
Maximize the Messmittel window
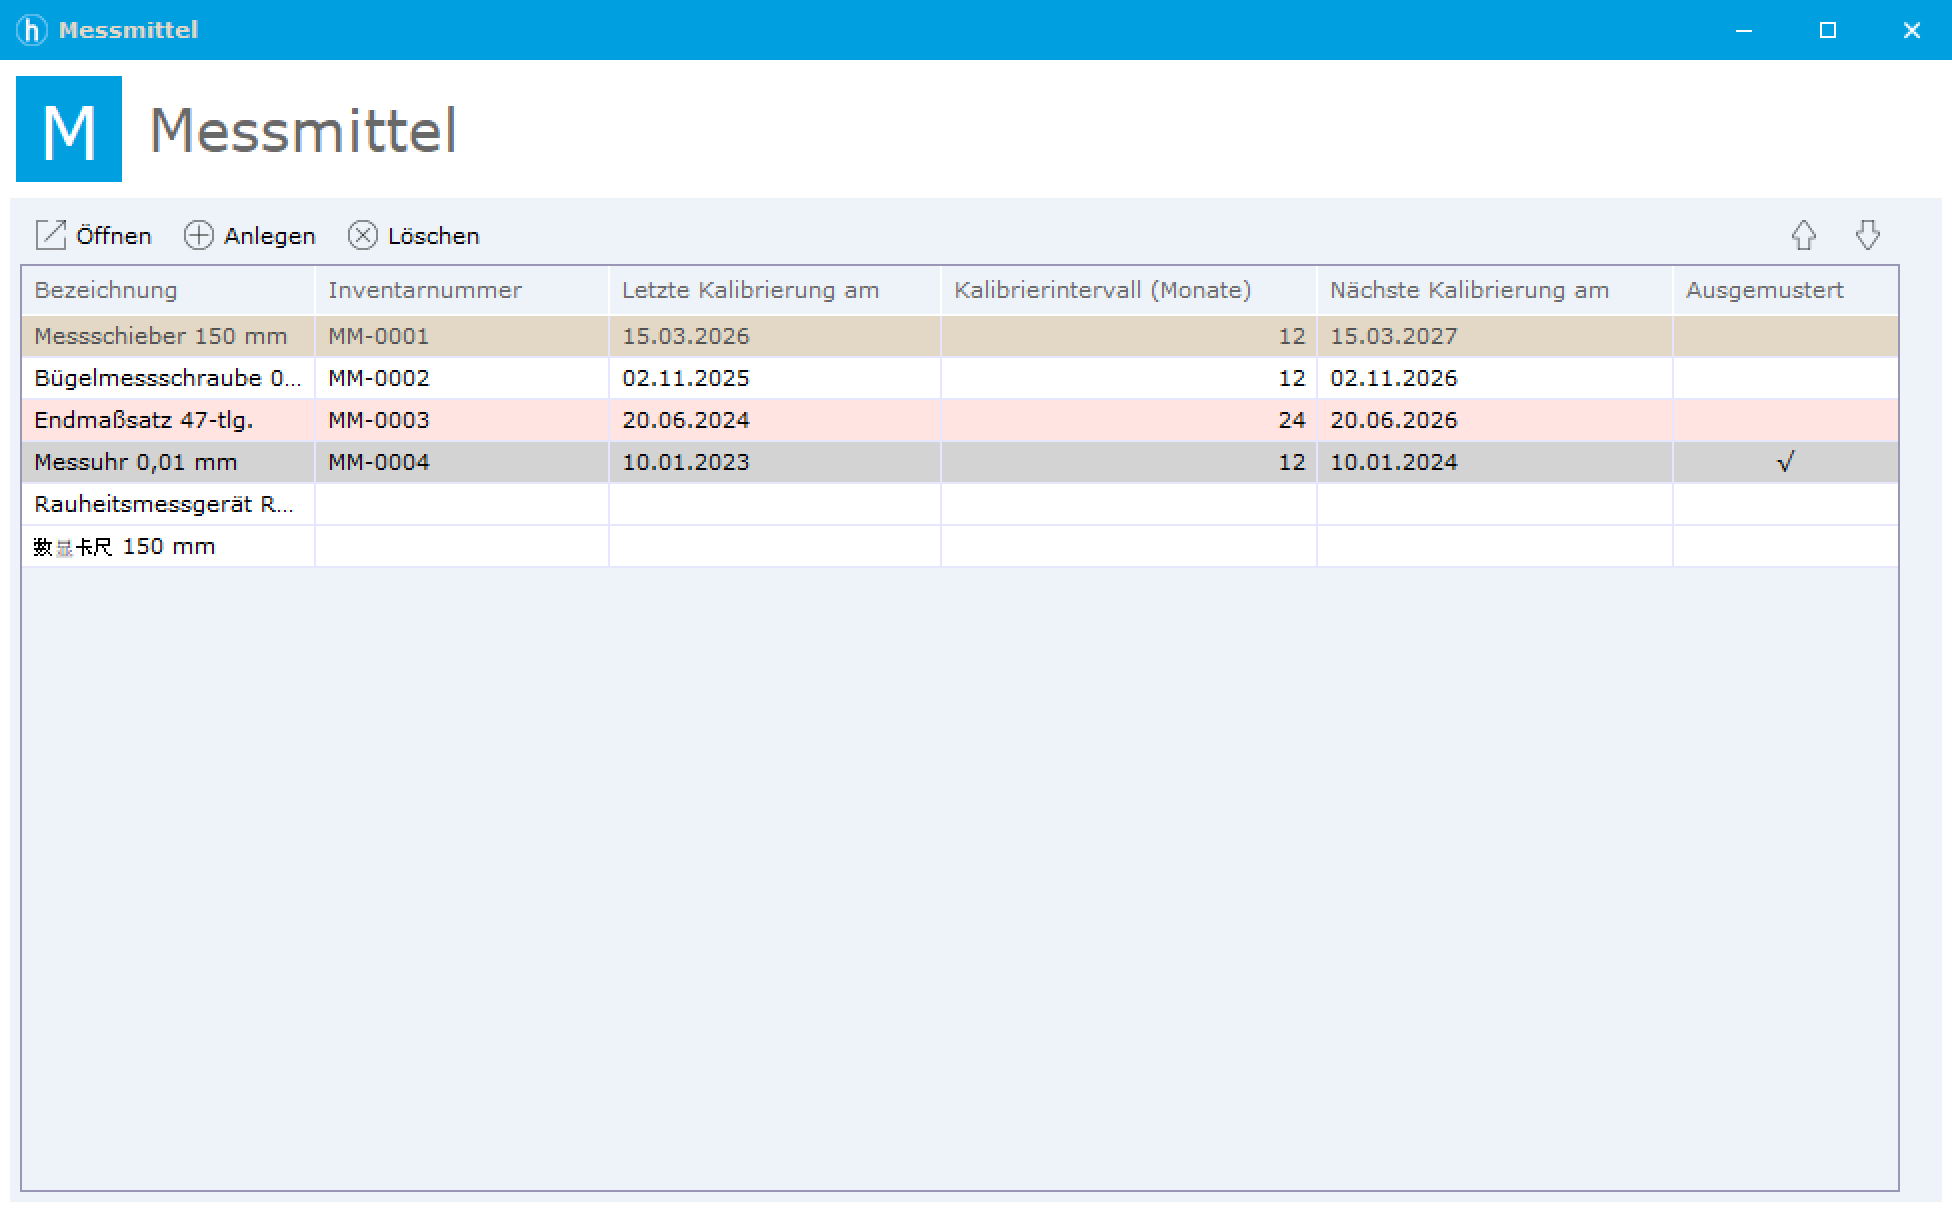point(1828,30)
